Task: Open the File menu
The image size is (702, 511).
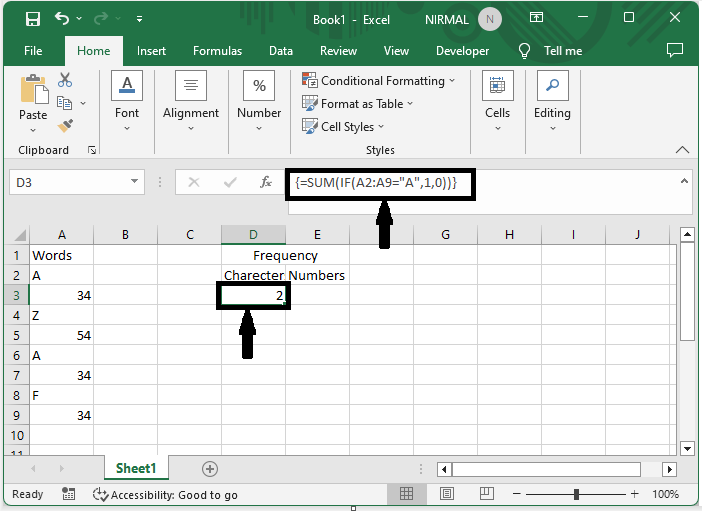Action: 33,51
